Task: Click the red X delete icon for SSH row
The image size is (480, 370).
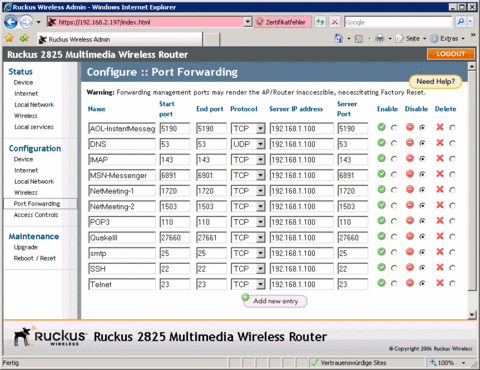Action: click(x=440, y=267)
